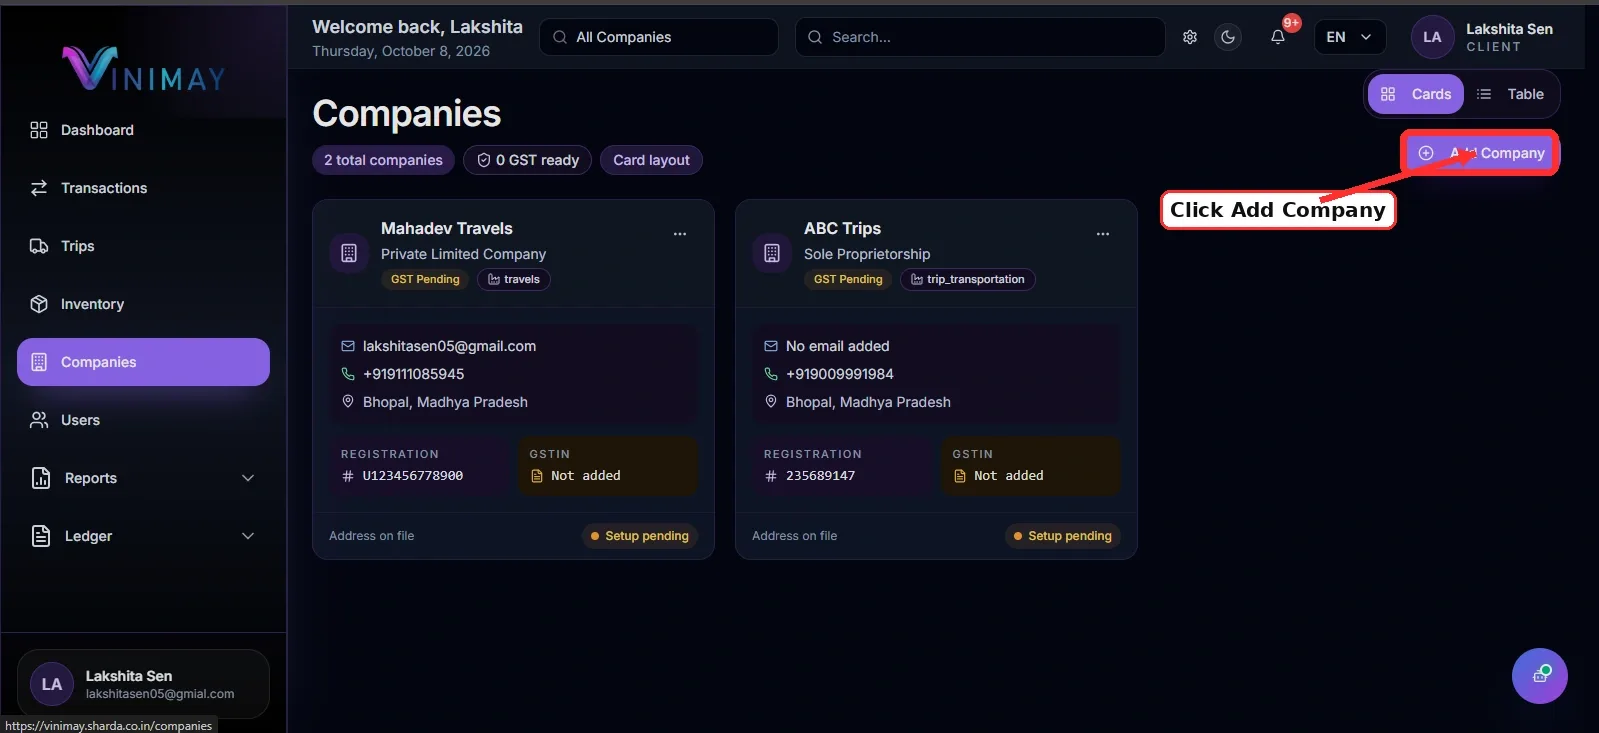1599x733 pixels.
Task: Toggle dark mode moon icon
Action: tap(1228, 37)
